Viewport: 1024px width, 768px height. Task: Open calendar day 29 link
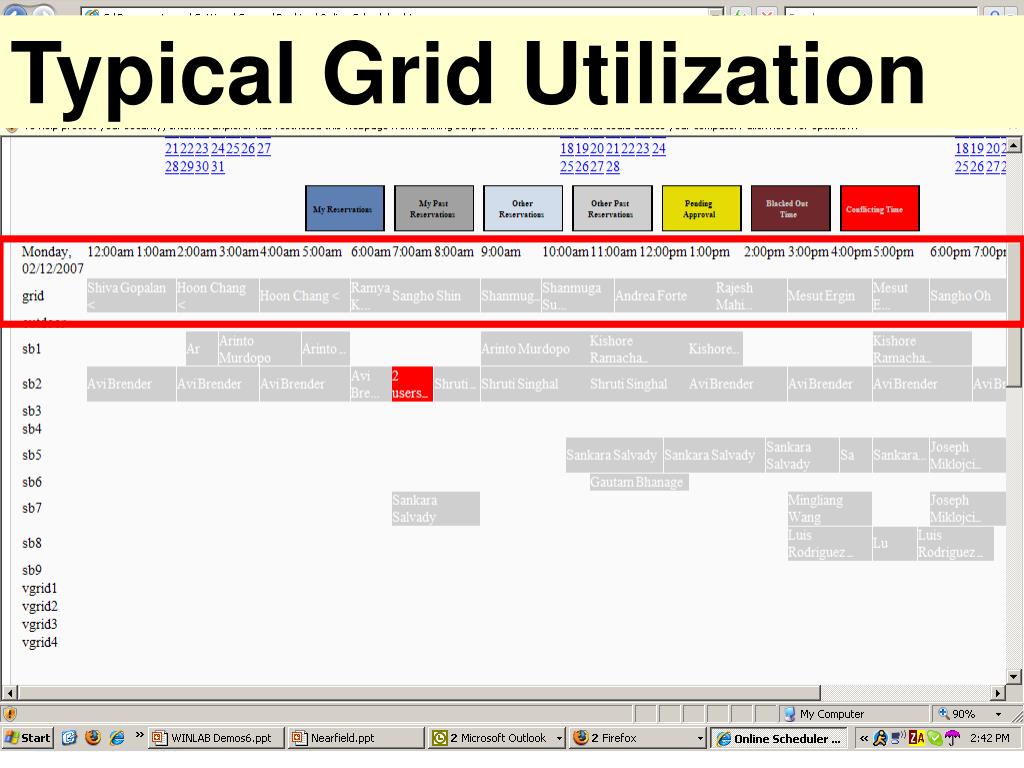[x=187, y=167]
